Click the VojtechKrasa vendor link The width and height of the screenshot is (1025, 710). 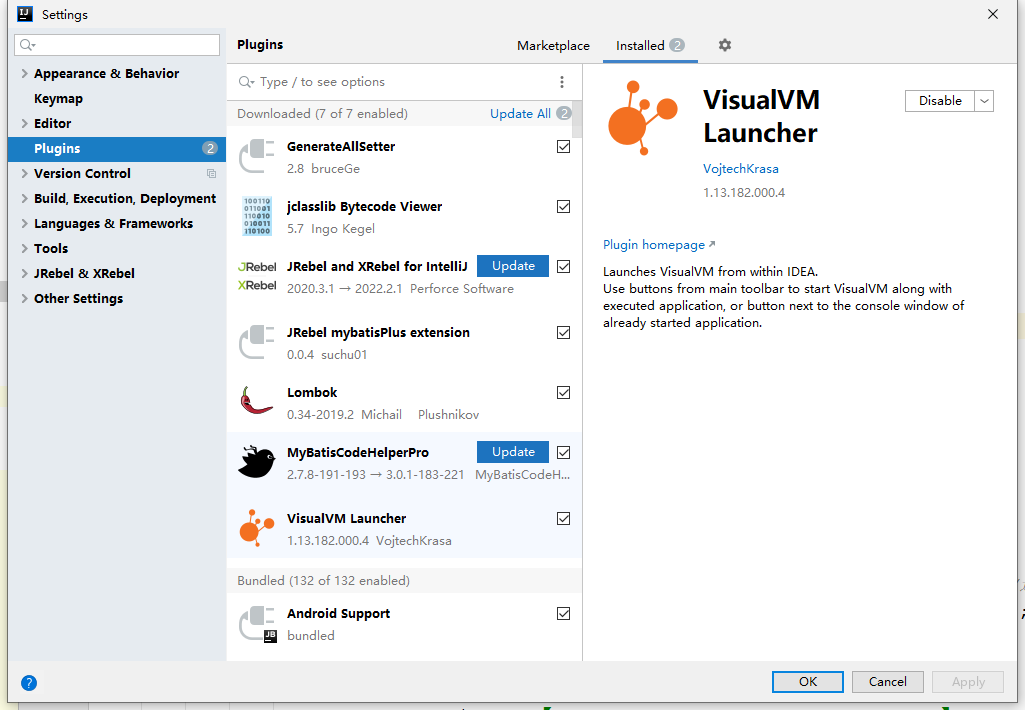741,169
